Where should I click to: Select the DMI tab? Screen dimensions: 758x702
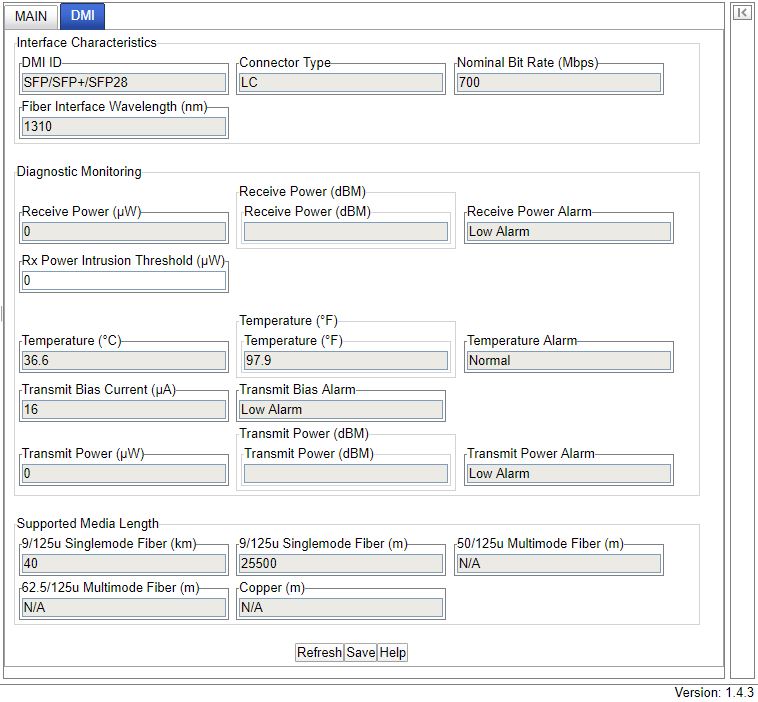point(83,16)
